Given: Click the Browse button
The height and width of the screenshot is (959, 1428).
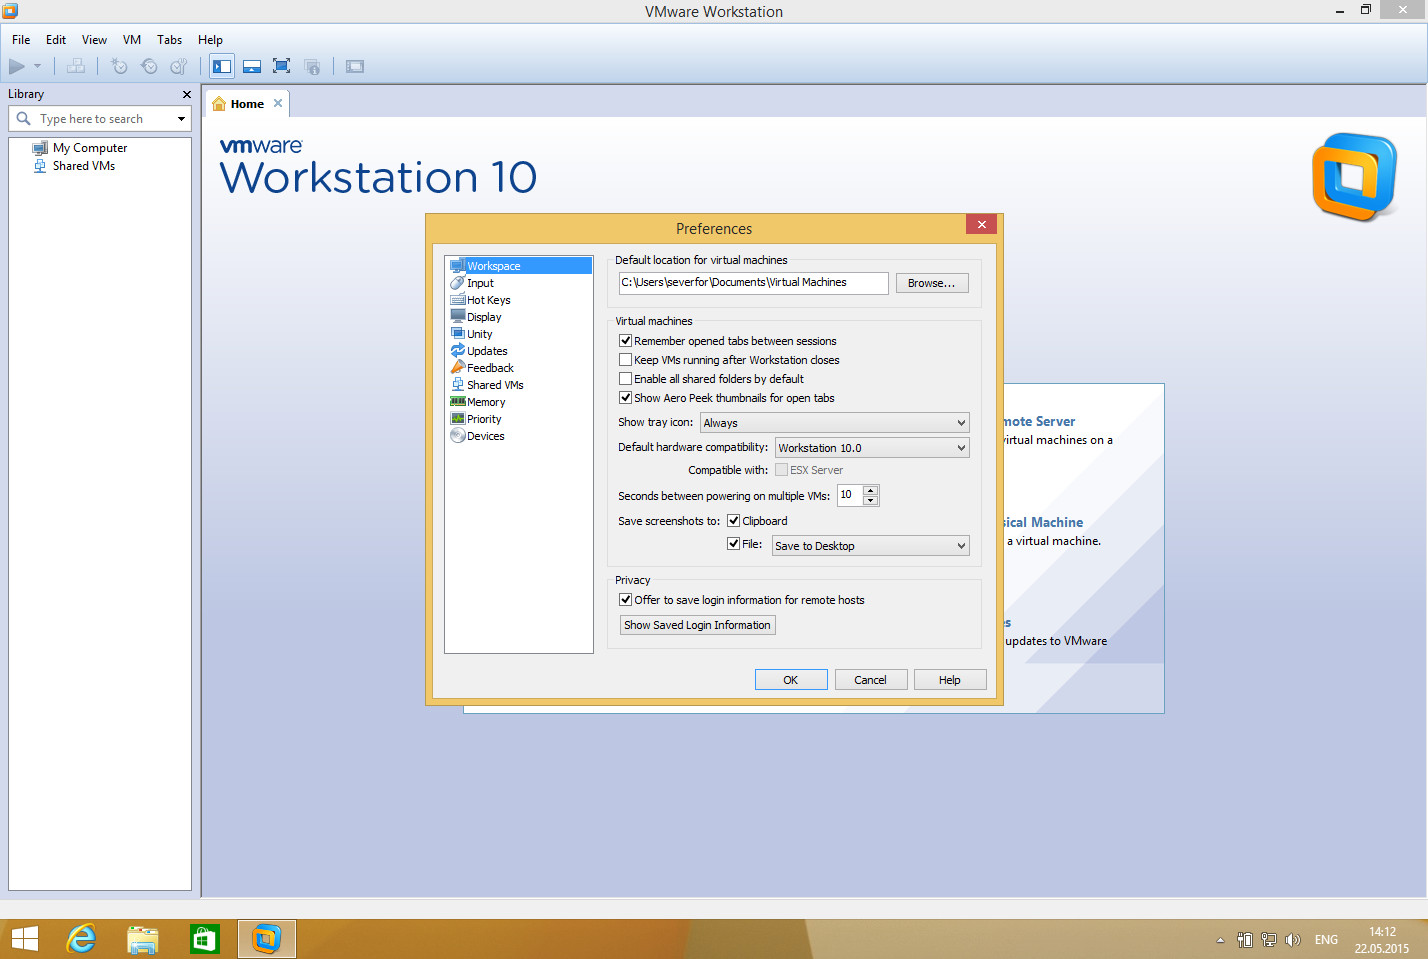Looking at the screenshot, I should point(932,283).
